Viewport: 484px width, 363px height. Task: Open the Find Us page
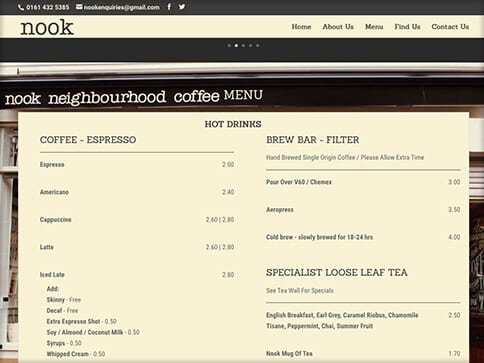407,27
